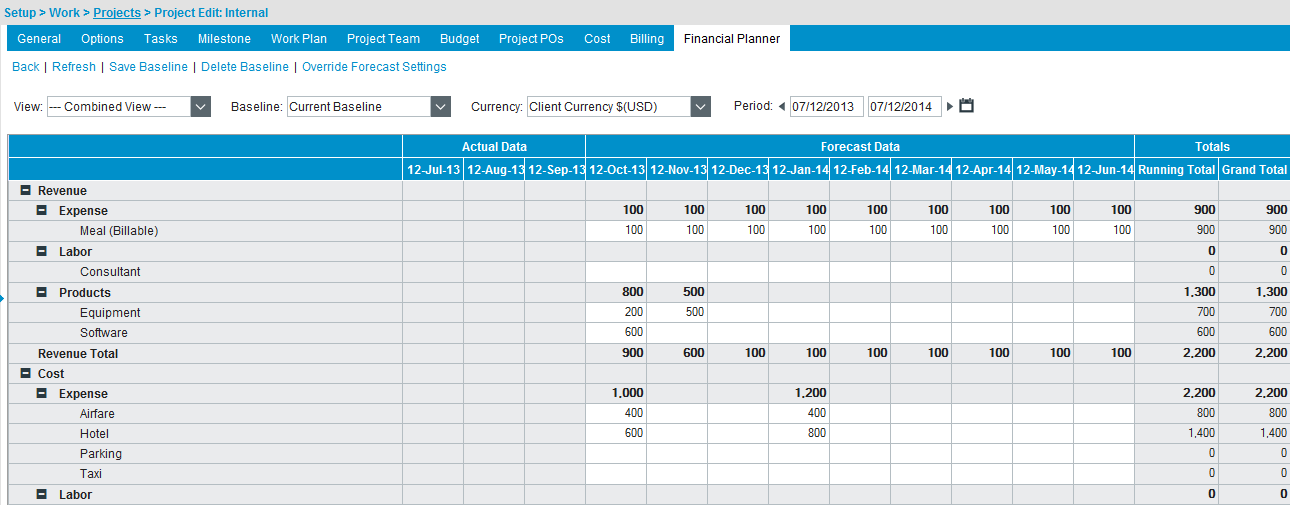Select the Airfare row label

[x=97, y=414]
